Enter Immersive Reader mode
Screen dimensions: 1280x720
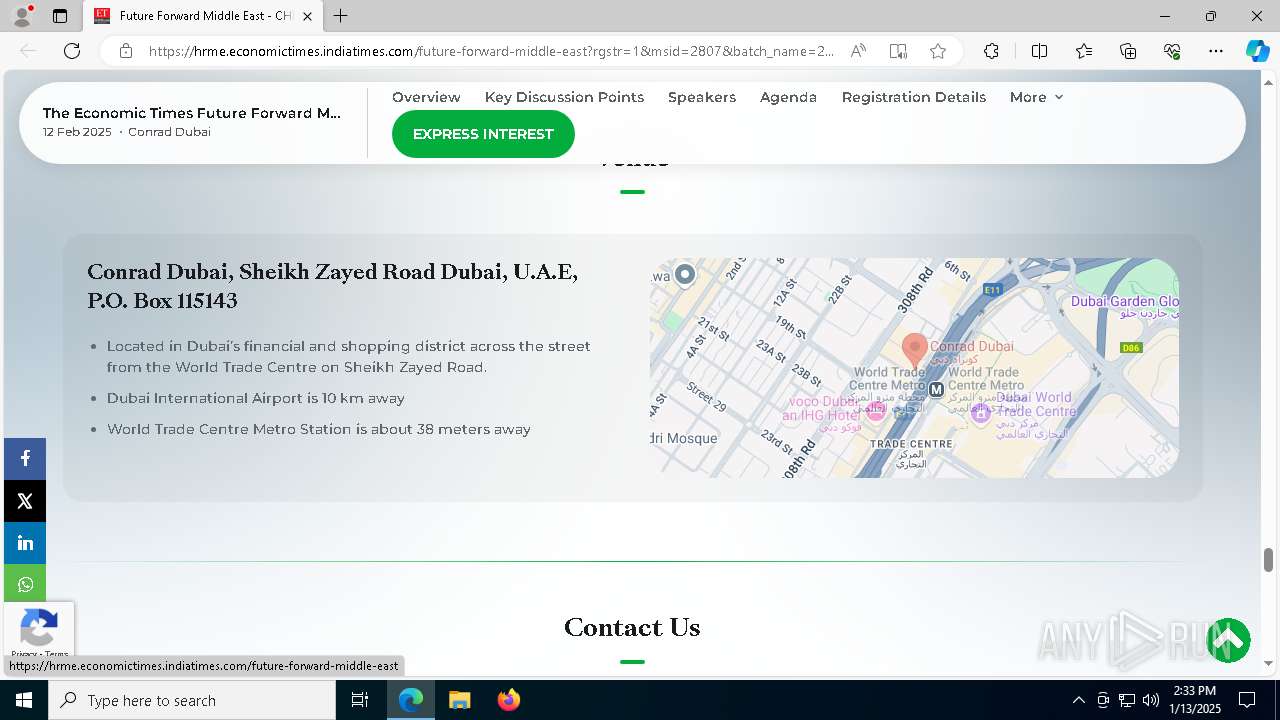coord(898,51)
